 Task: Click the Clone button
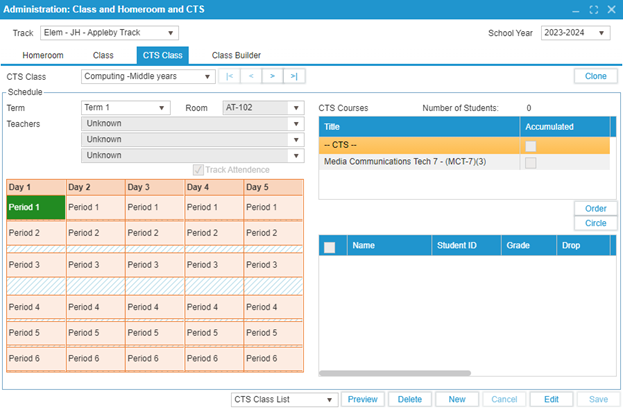tap(595, 76)
